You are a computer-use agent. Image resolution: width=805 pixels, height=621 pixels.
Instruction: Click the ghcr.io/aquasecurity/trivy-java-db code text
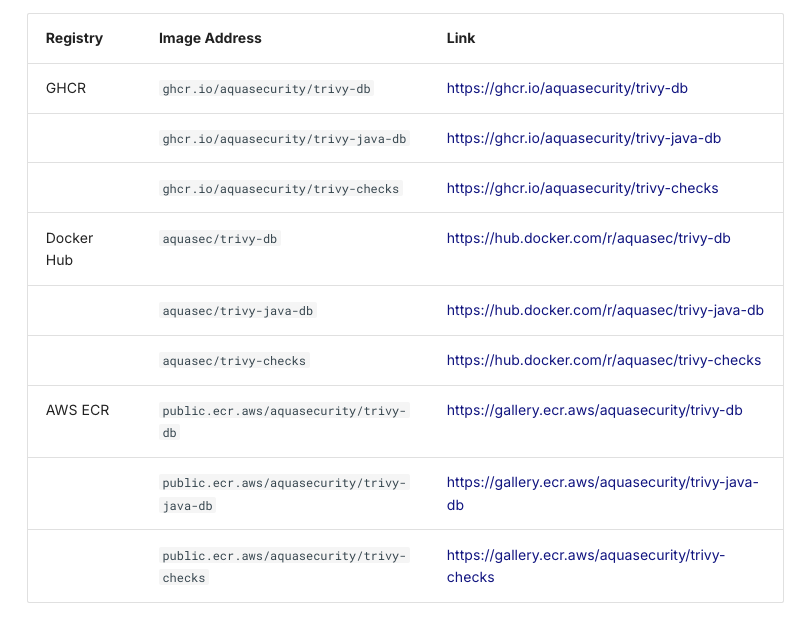[284, 139]
